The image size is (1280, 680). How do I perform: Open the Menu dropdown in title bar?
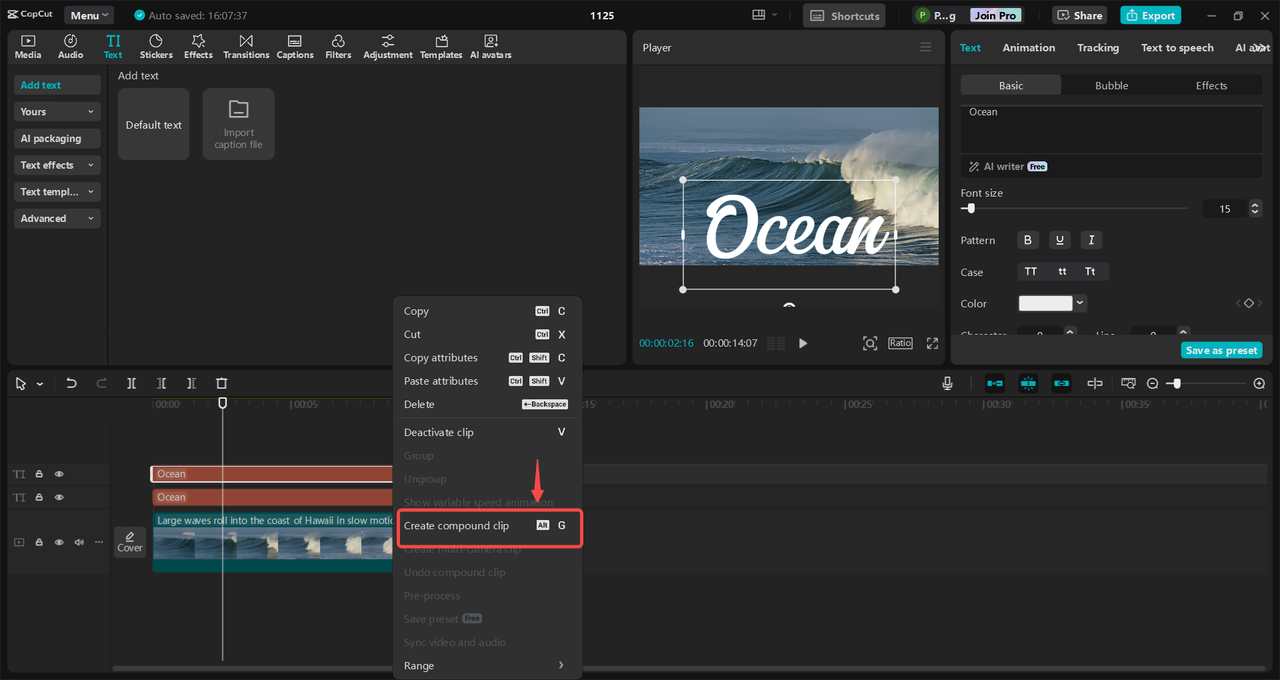pyautogui.click(x=89, y=16)
